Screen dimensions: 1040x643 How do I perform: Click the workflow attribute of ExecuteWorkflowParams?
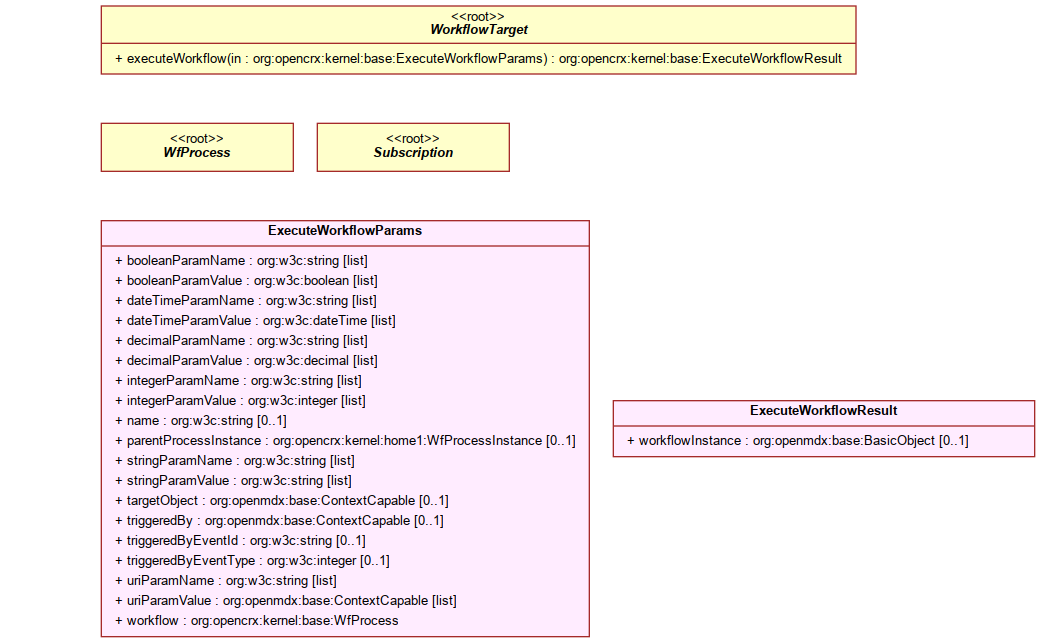pyautogui.click(x=257, y=620)
